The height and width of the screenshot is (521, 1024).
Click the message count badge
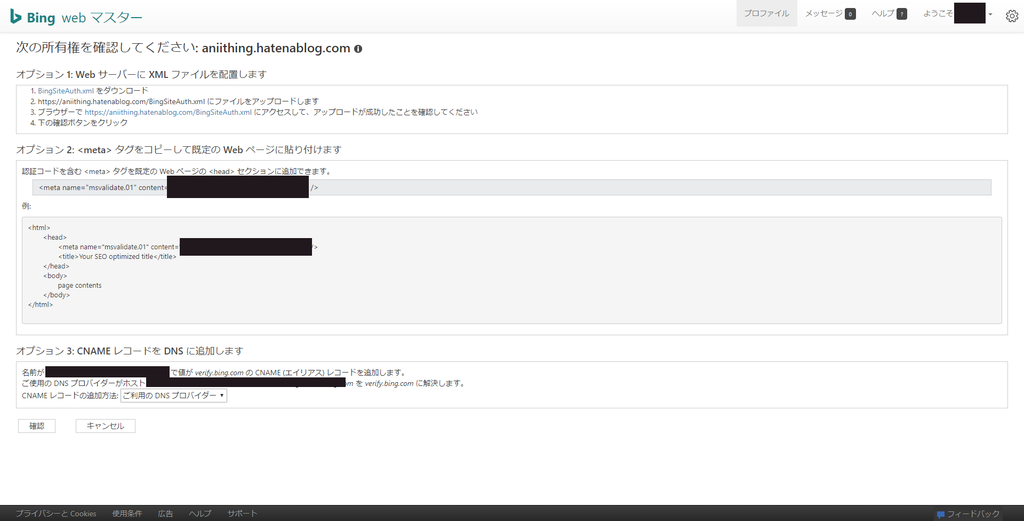point(850,14)
